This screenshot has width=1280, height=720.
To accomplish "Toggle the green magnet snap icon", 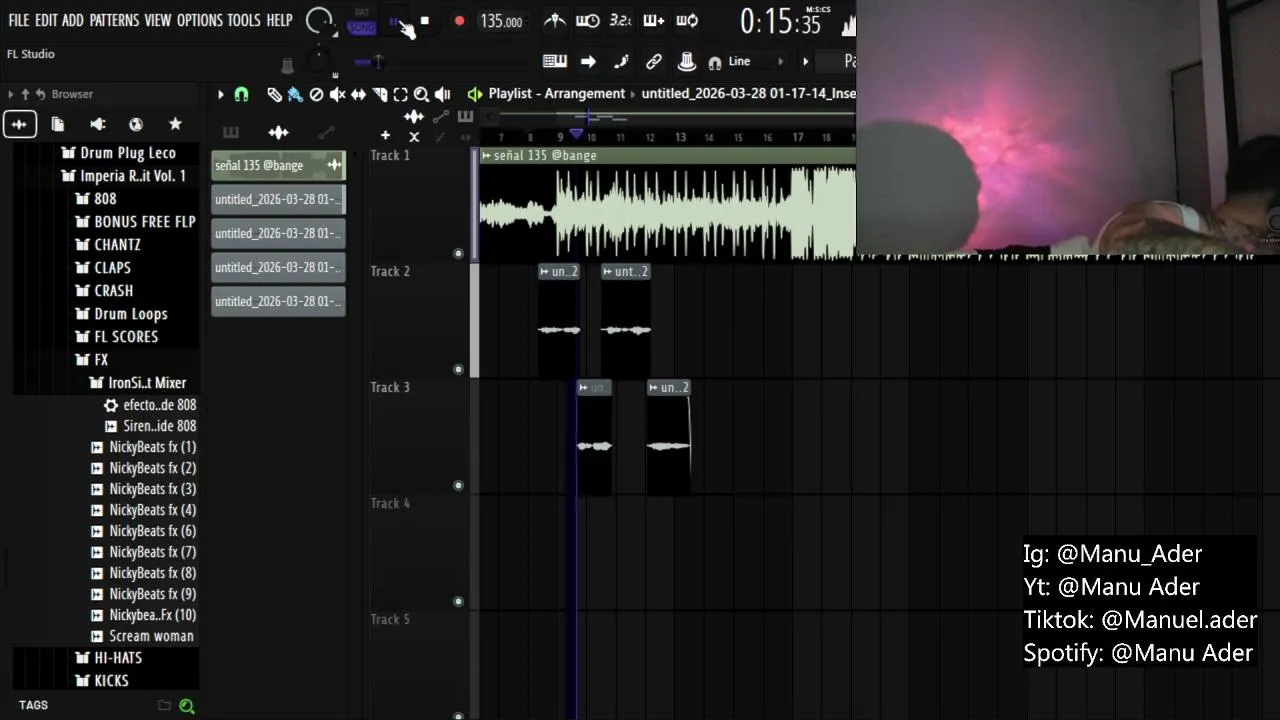I will tap(241, 94).
